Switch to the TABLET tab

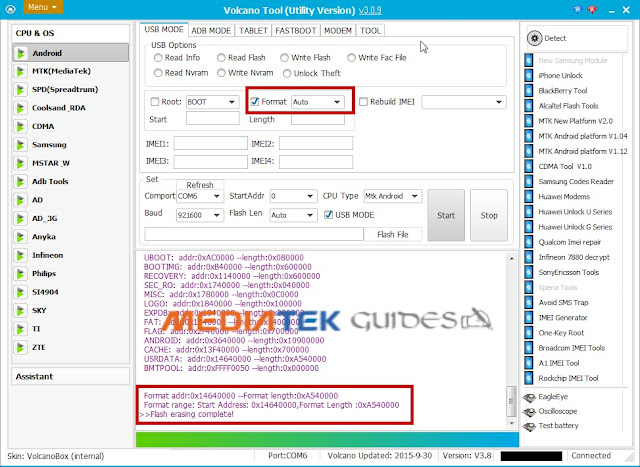click(x=253, y=30)
